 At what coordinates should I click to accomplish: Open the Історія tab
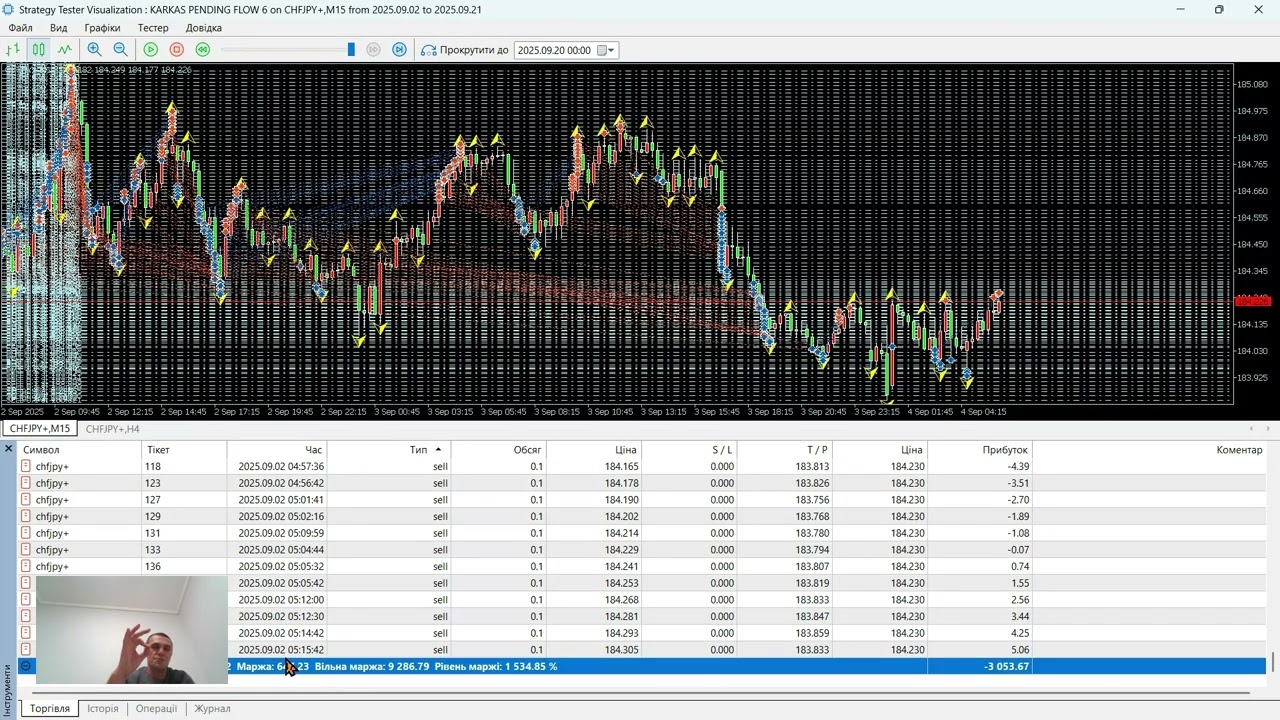point(102,708)
